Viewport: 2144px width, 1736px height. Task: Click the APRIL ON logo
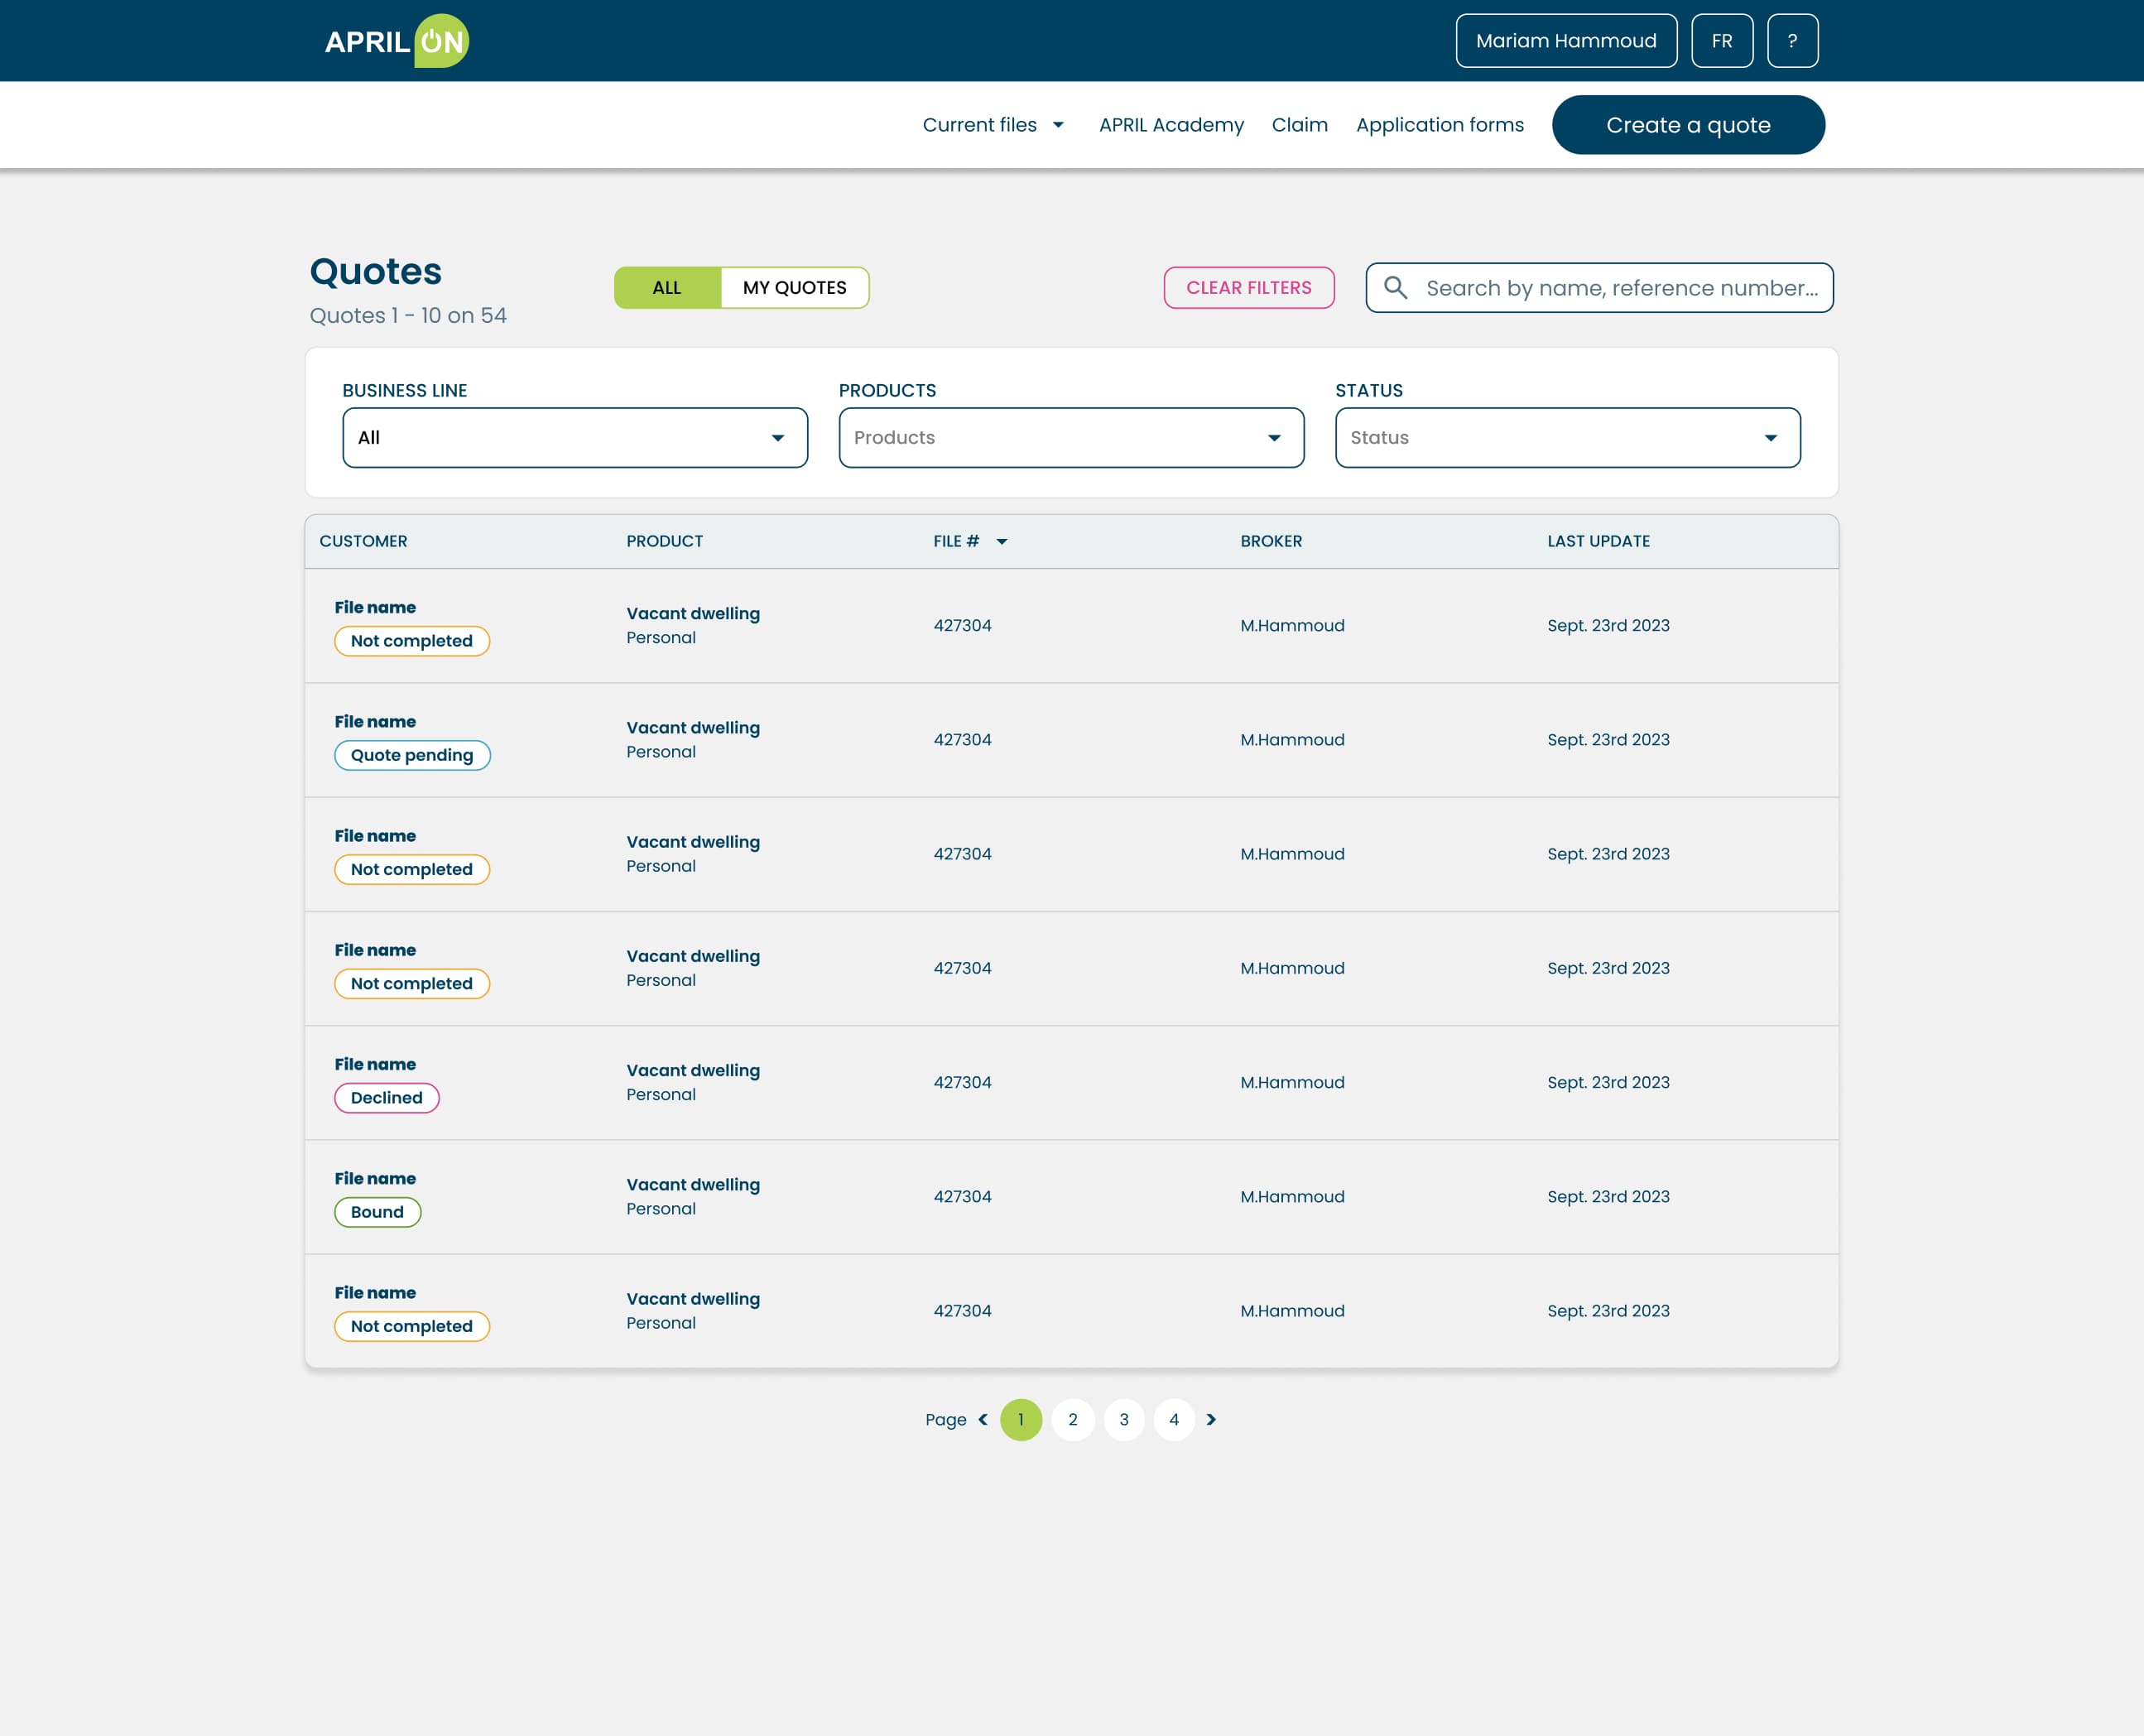397,41
